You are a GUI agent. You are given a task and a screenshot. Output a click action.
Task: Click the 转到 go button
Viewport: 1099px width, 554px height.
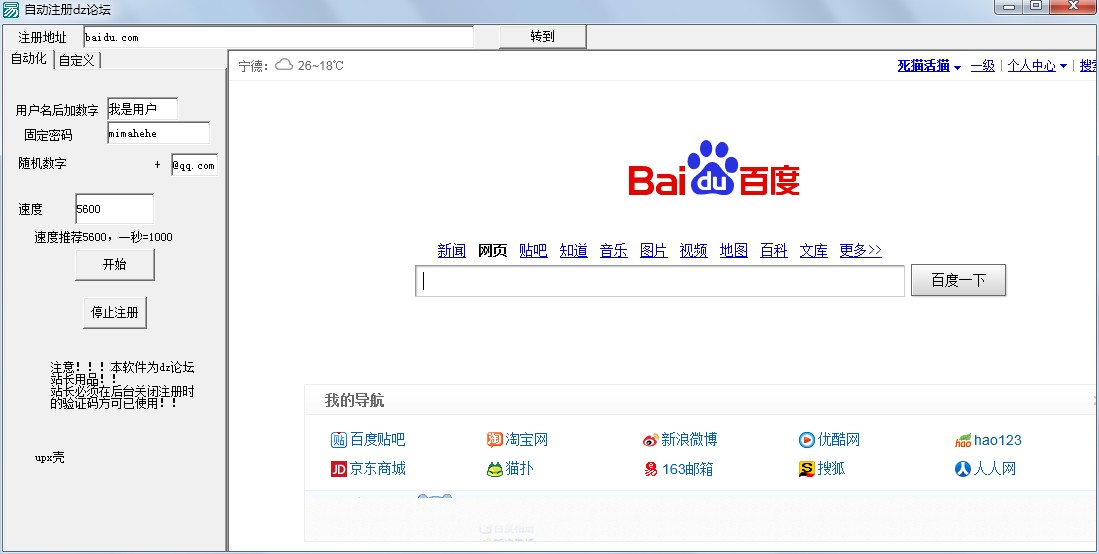click(542, 36)
